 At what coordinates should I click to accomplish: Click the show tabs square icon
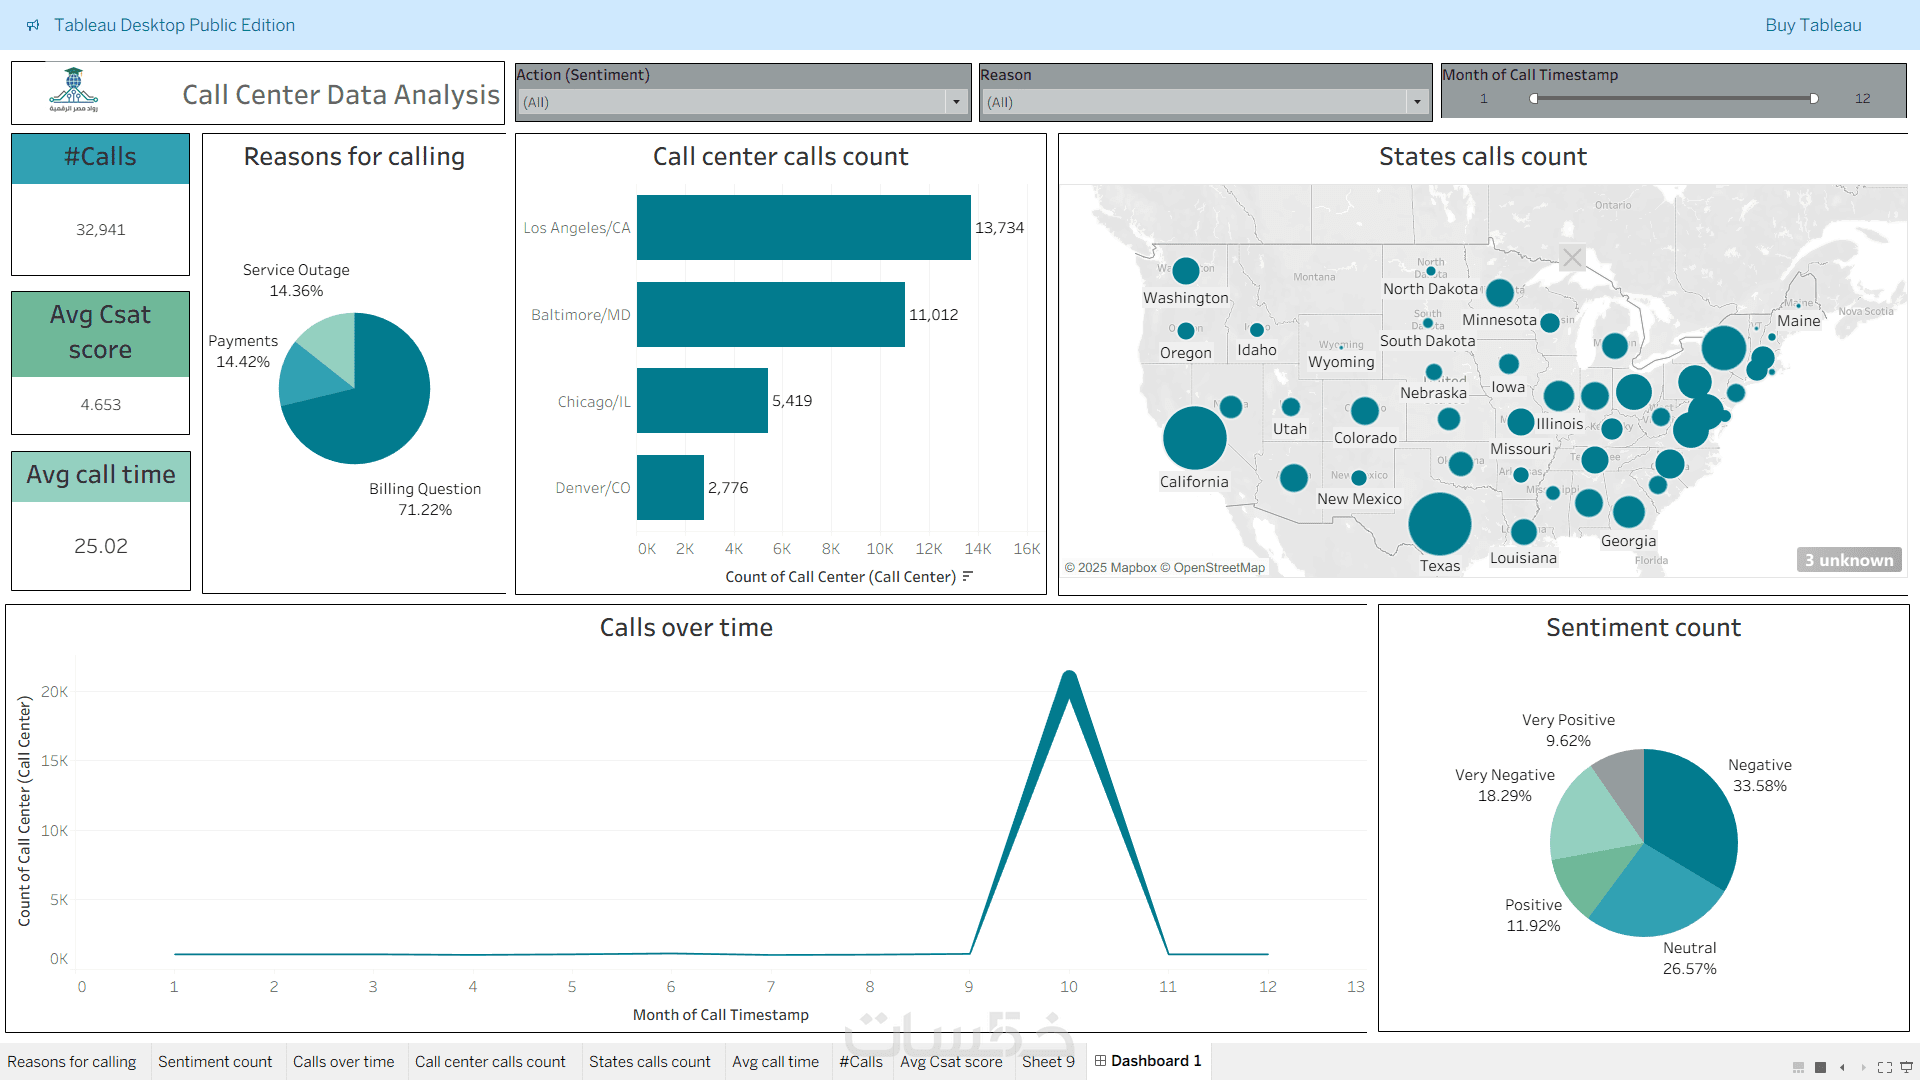point(1821,1067)
